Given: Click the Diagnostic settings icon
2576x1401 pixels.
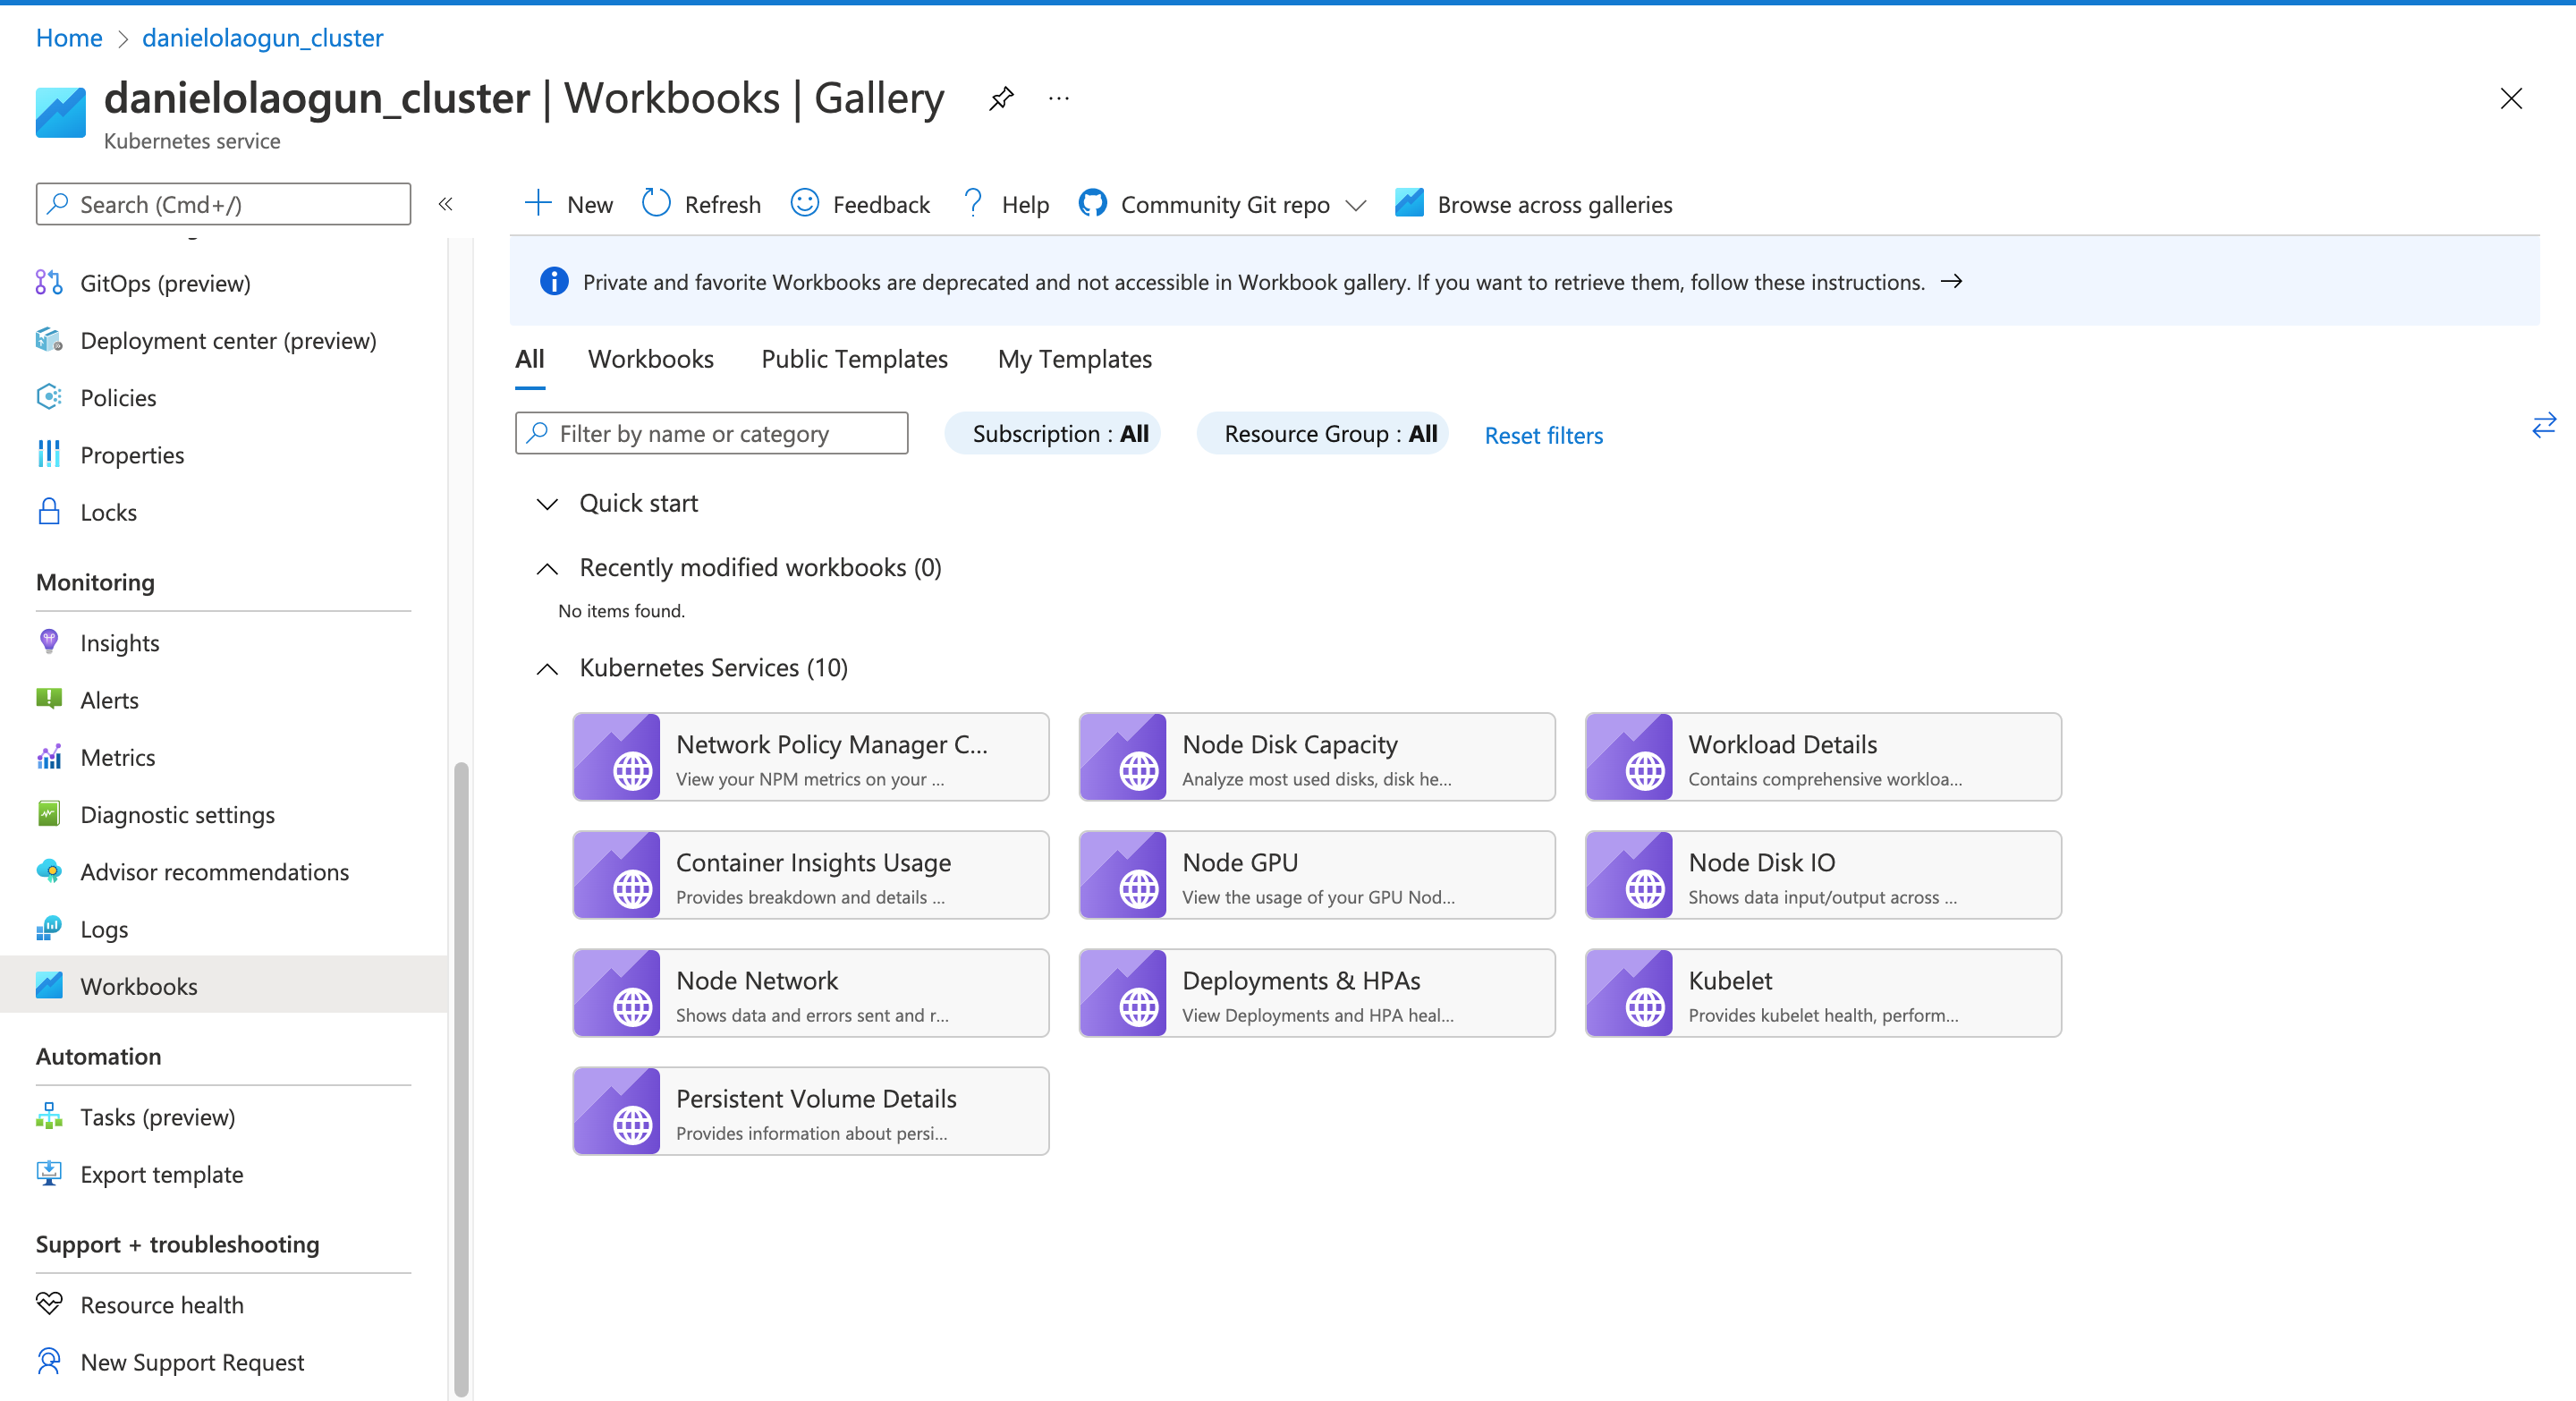Looking at the screenshot, I should pos(49,814).
